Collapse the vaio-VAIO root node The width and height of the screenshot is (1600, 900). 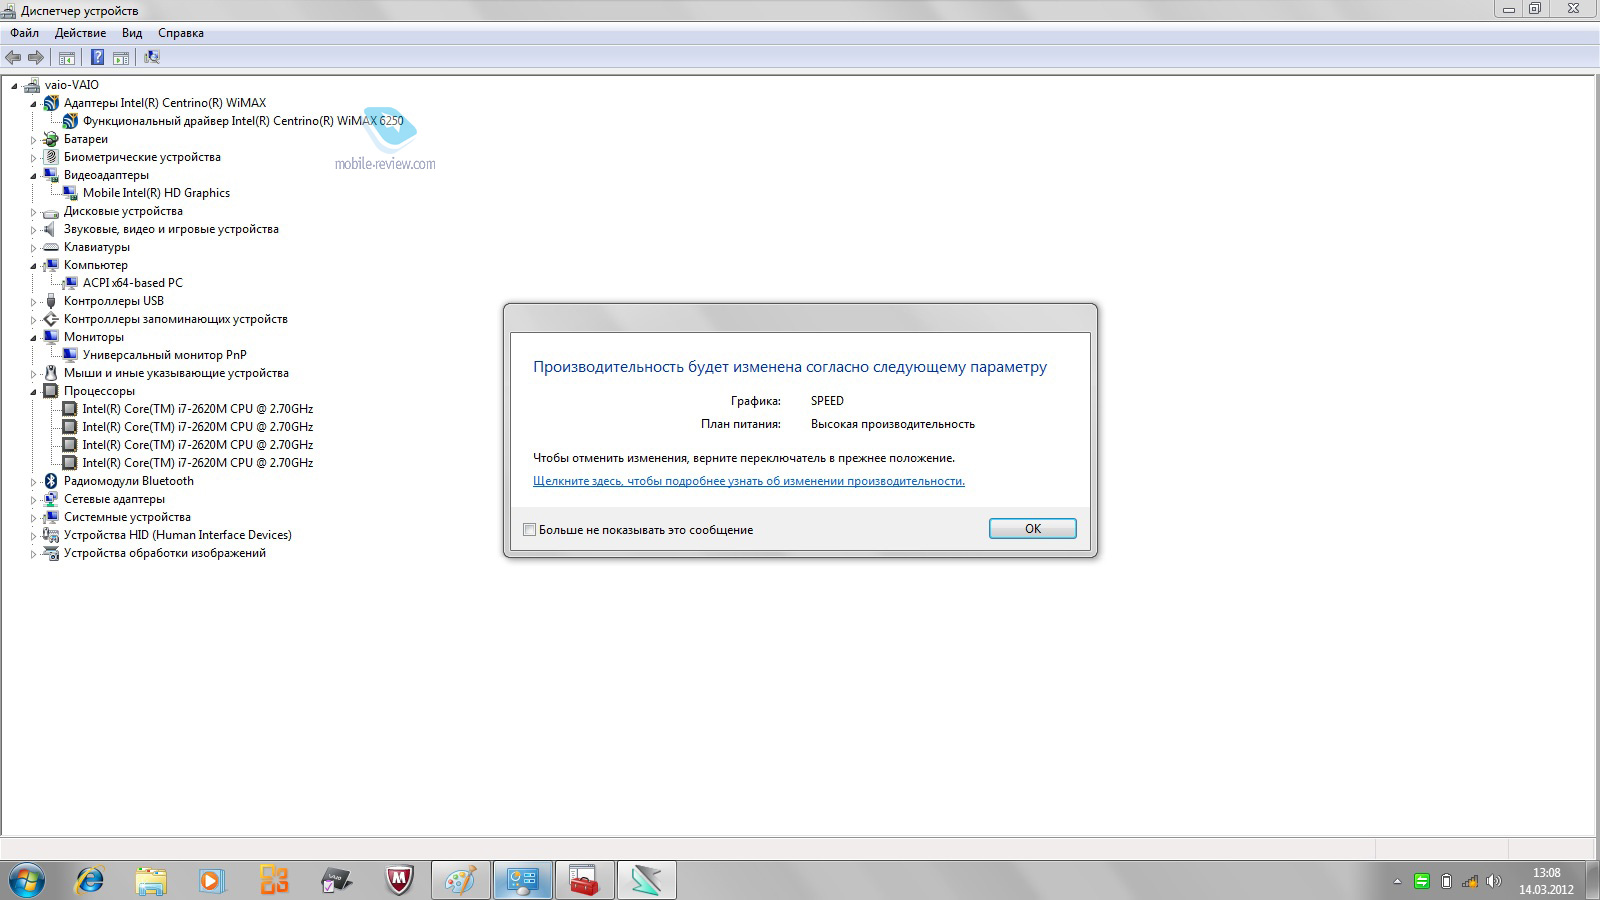pyautogui.click(x=14, y=86)
